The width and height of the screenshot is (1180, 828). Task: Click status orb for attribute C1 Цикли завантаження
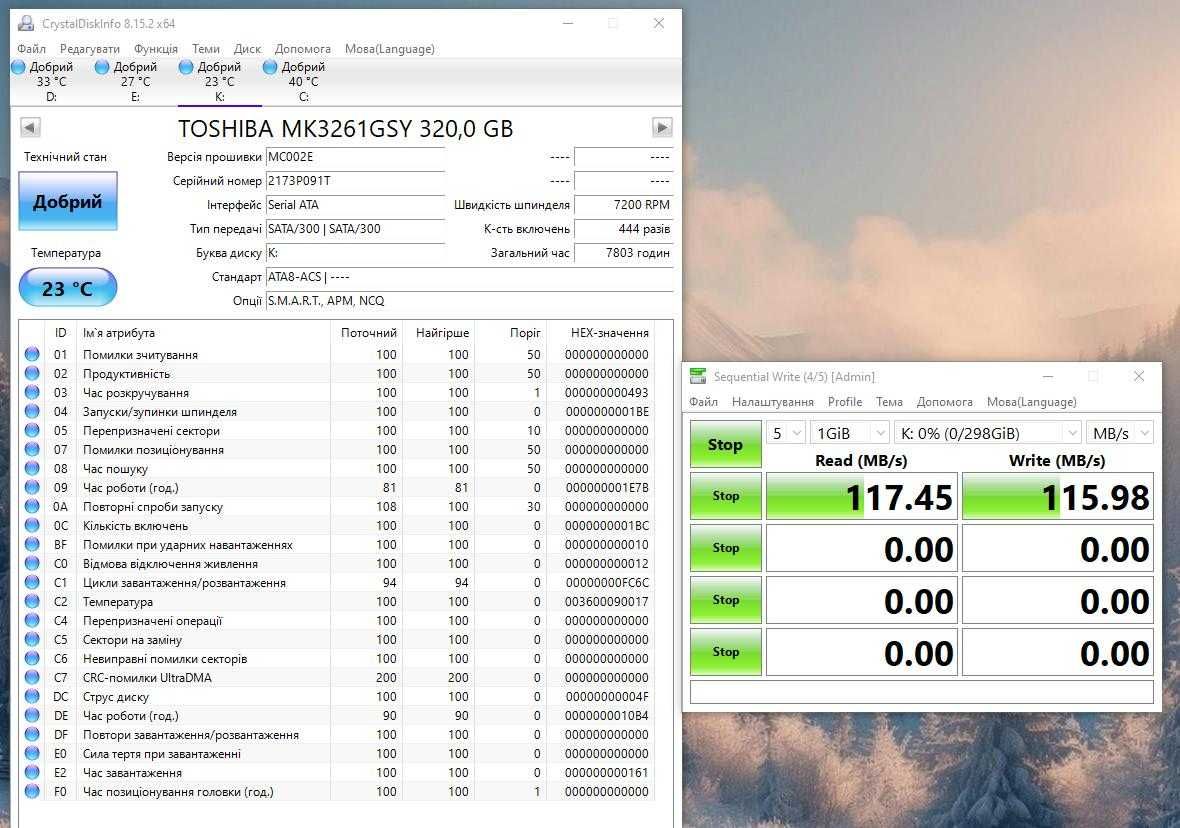(x=32, y=582)
